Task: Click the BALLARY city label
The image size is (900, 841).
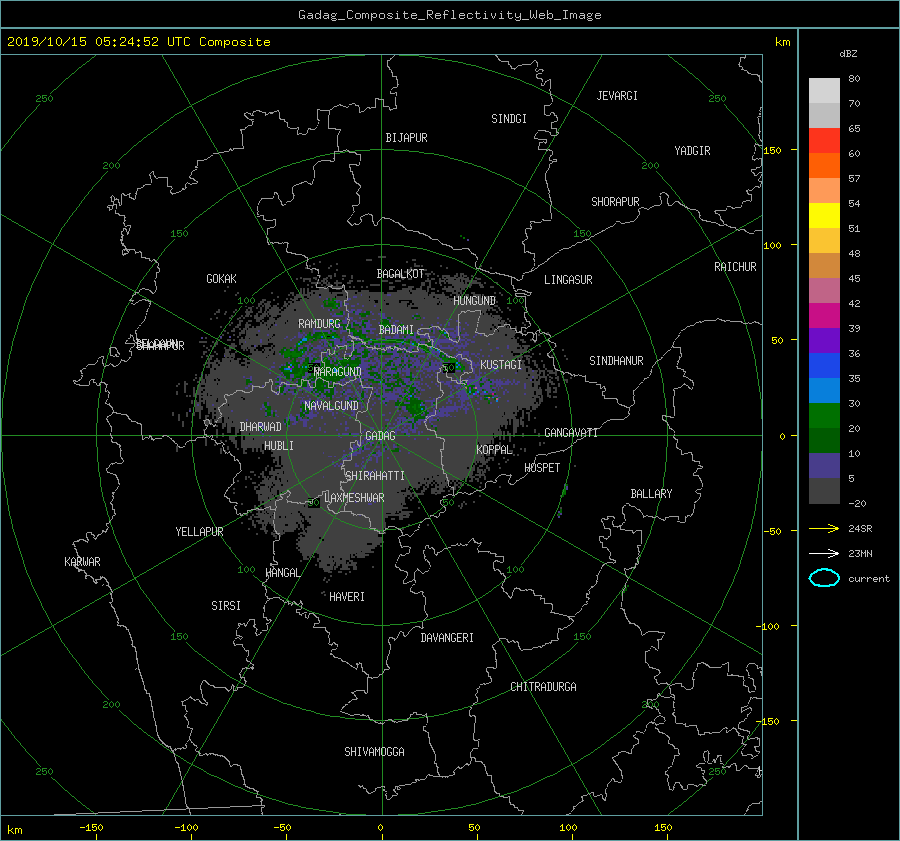Action: pos(651,494)
